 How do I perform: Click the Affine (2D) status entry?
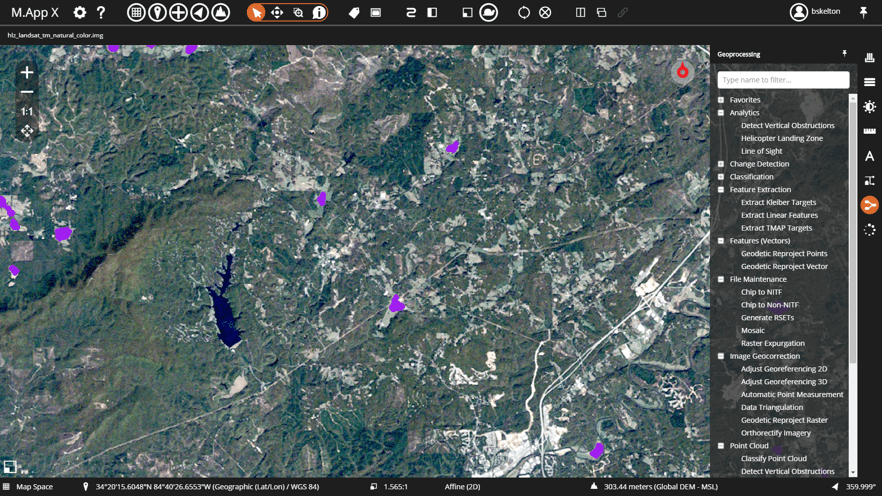point(462,487)
